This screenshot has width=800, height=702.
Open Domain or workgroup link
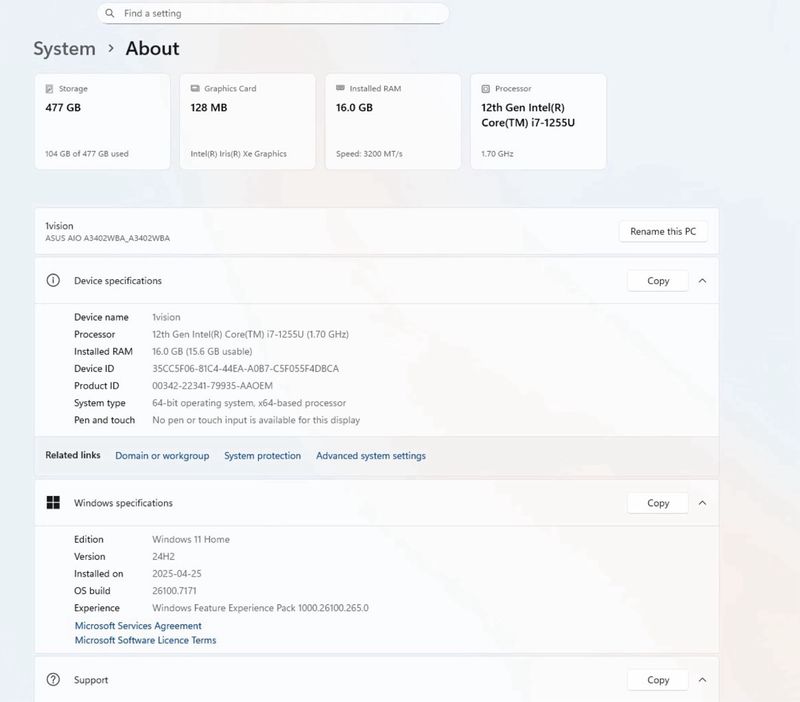(162, 456)
